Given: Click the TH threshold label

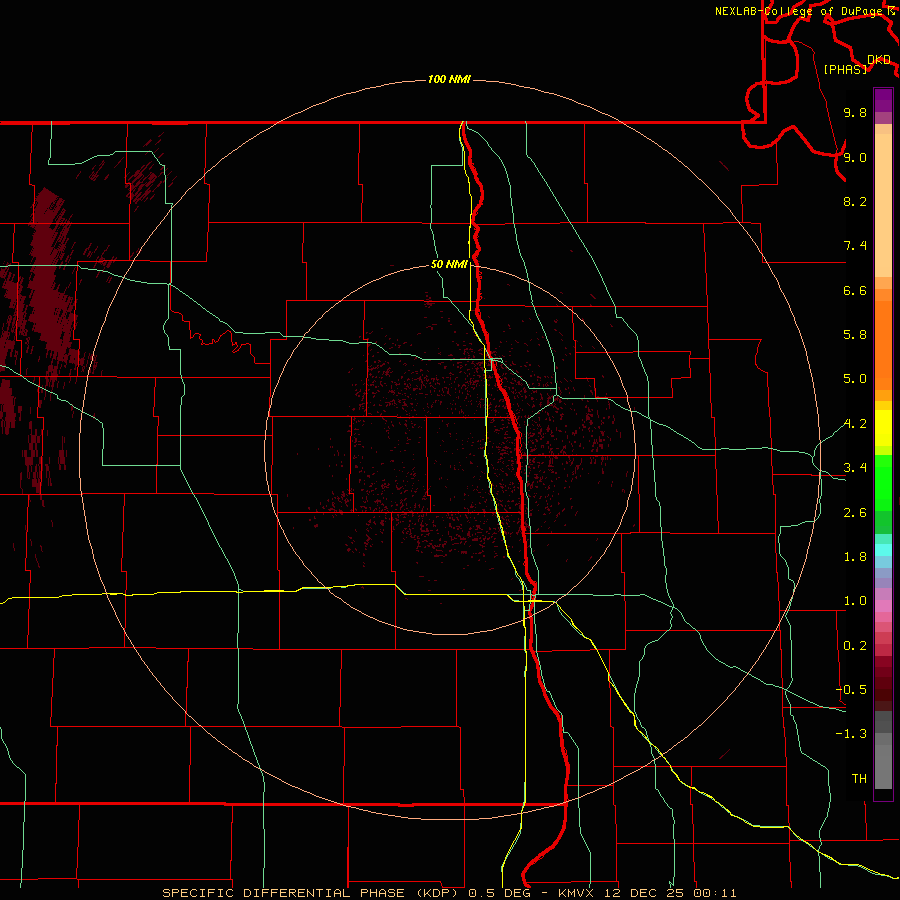Looking at the screenshot, I should pyautogui.click(x=859, y=779).
